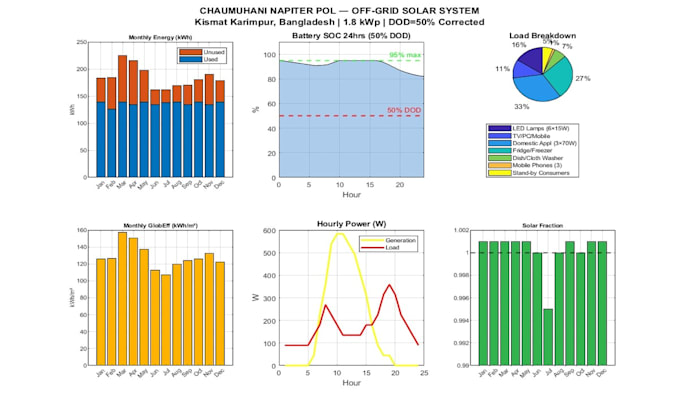This screenshot has height=409, width=680.
Task: Click the Jul bar in Monthly GlobEff chart
Action: point(166,320)
